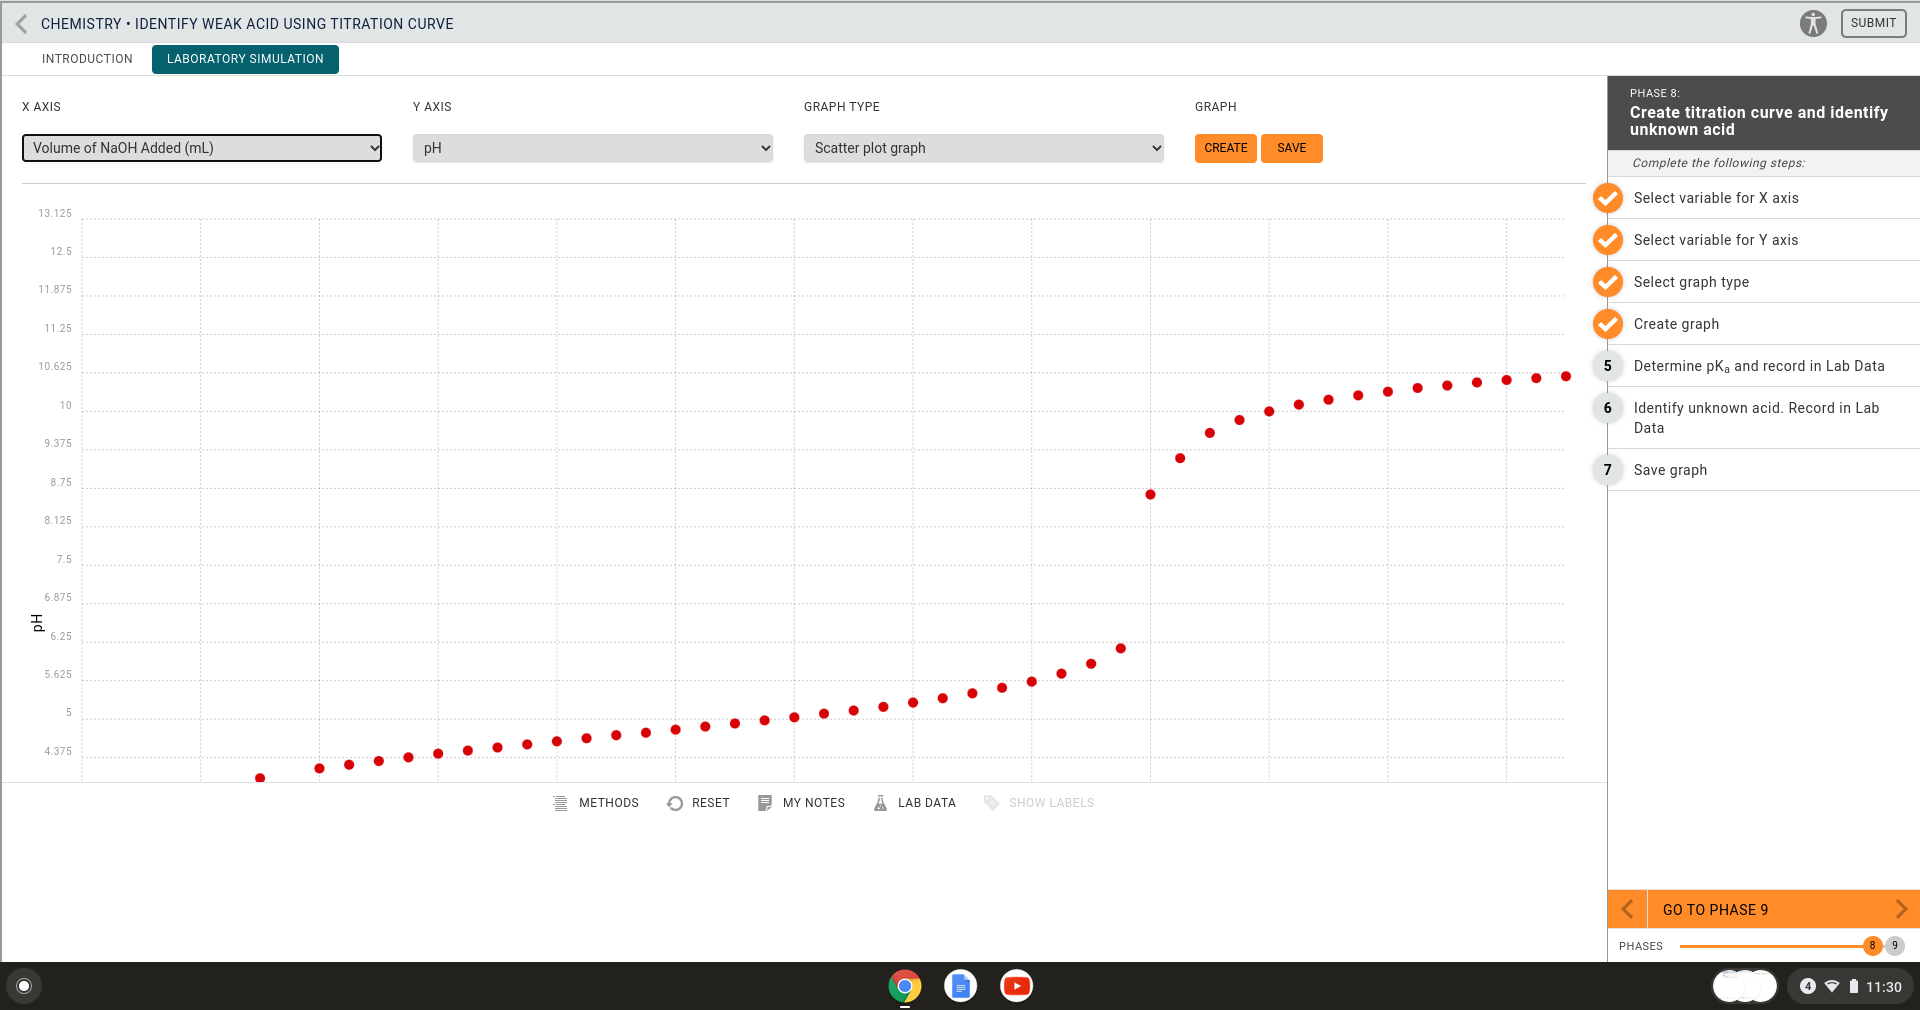Viewport: 1920px width, 1010px height.
Task: Click the checkmark for Select graph type
Action: click(x=1607, y=282)
